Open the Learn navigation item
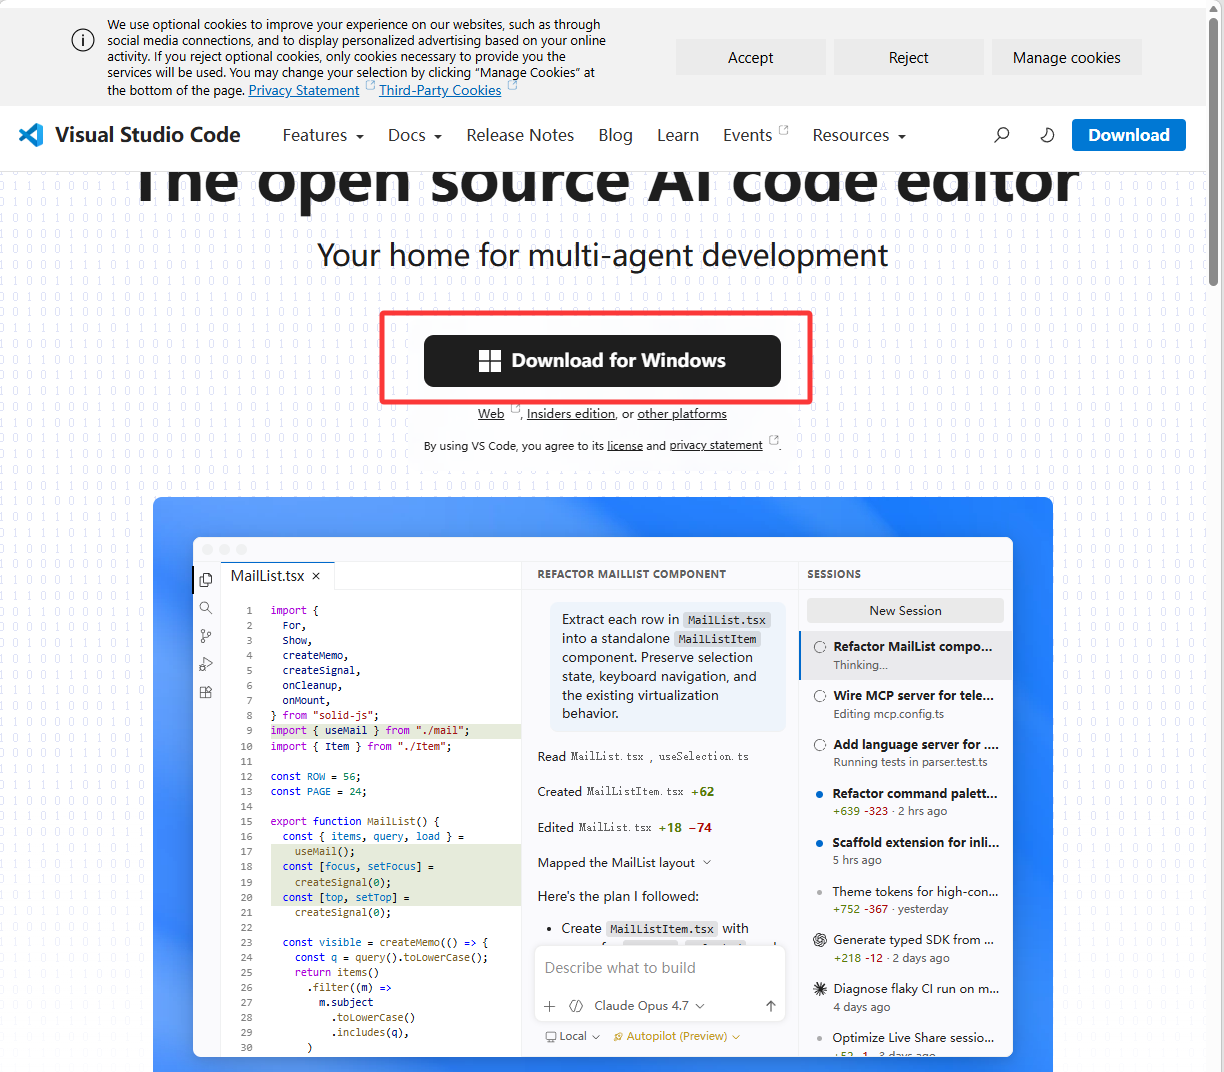The image size is (1224, 1072). pyautogui.click(x=678, y=135)
